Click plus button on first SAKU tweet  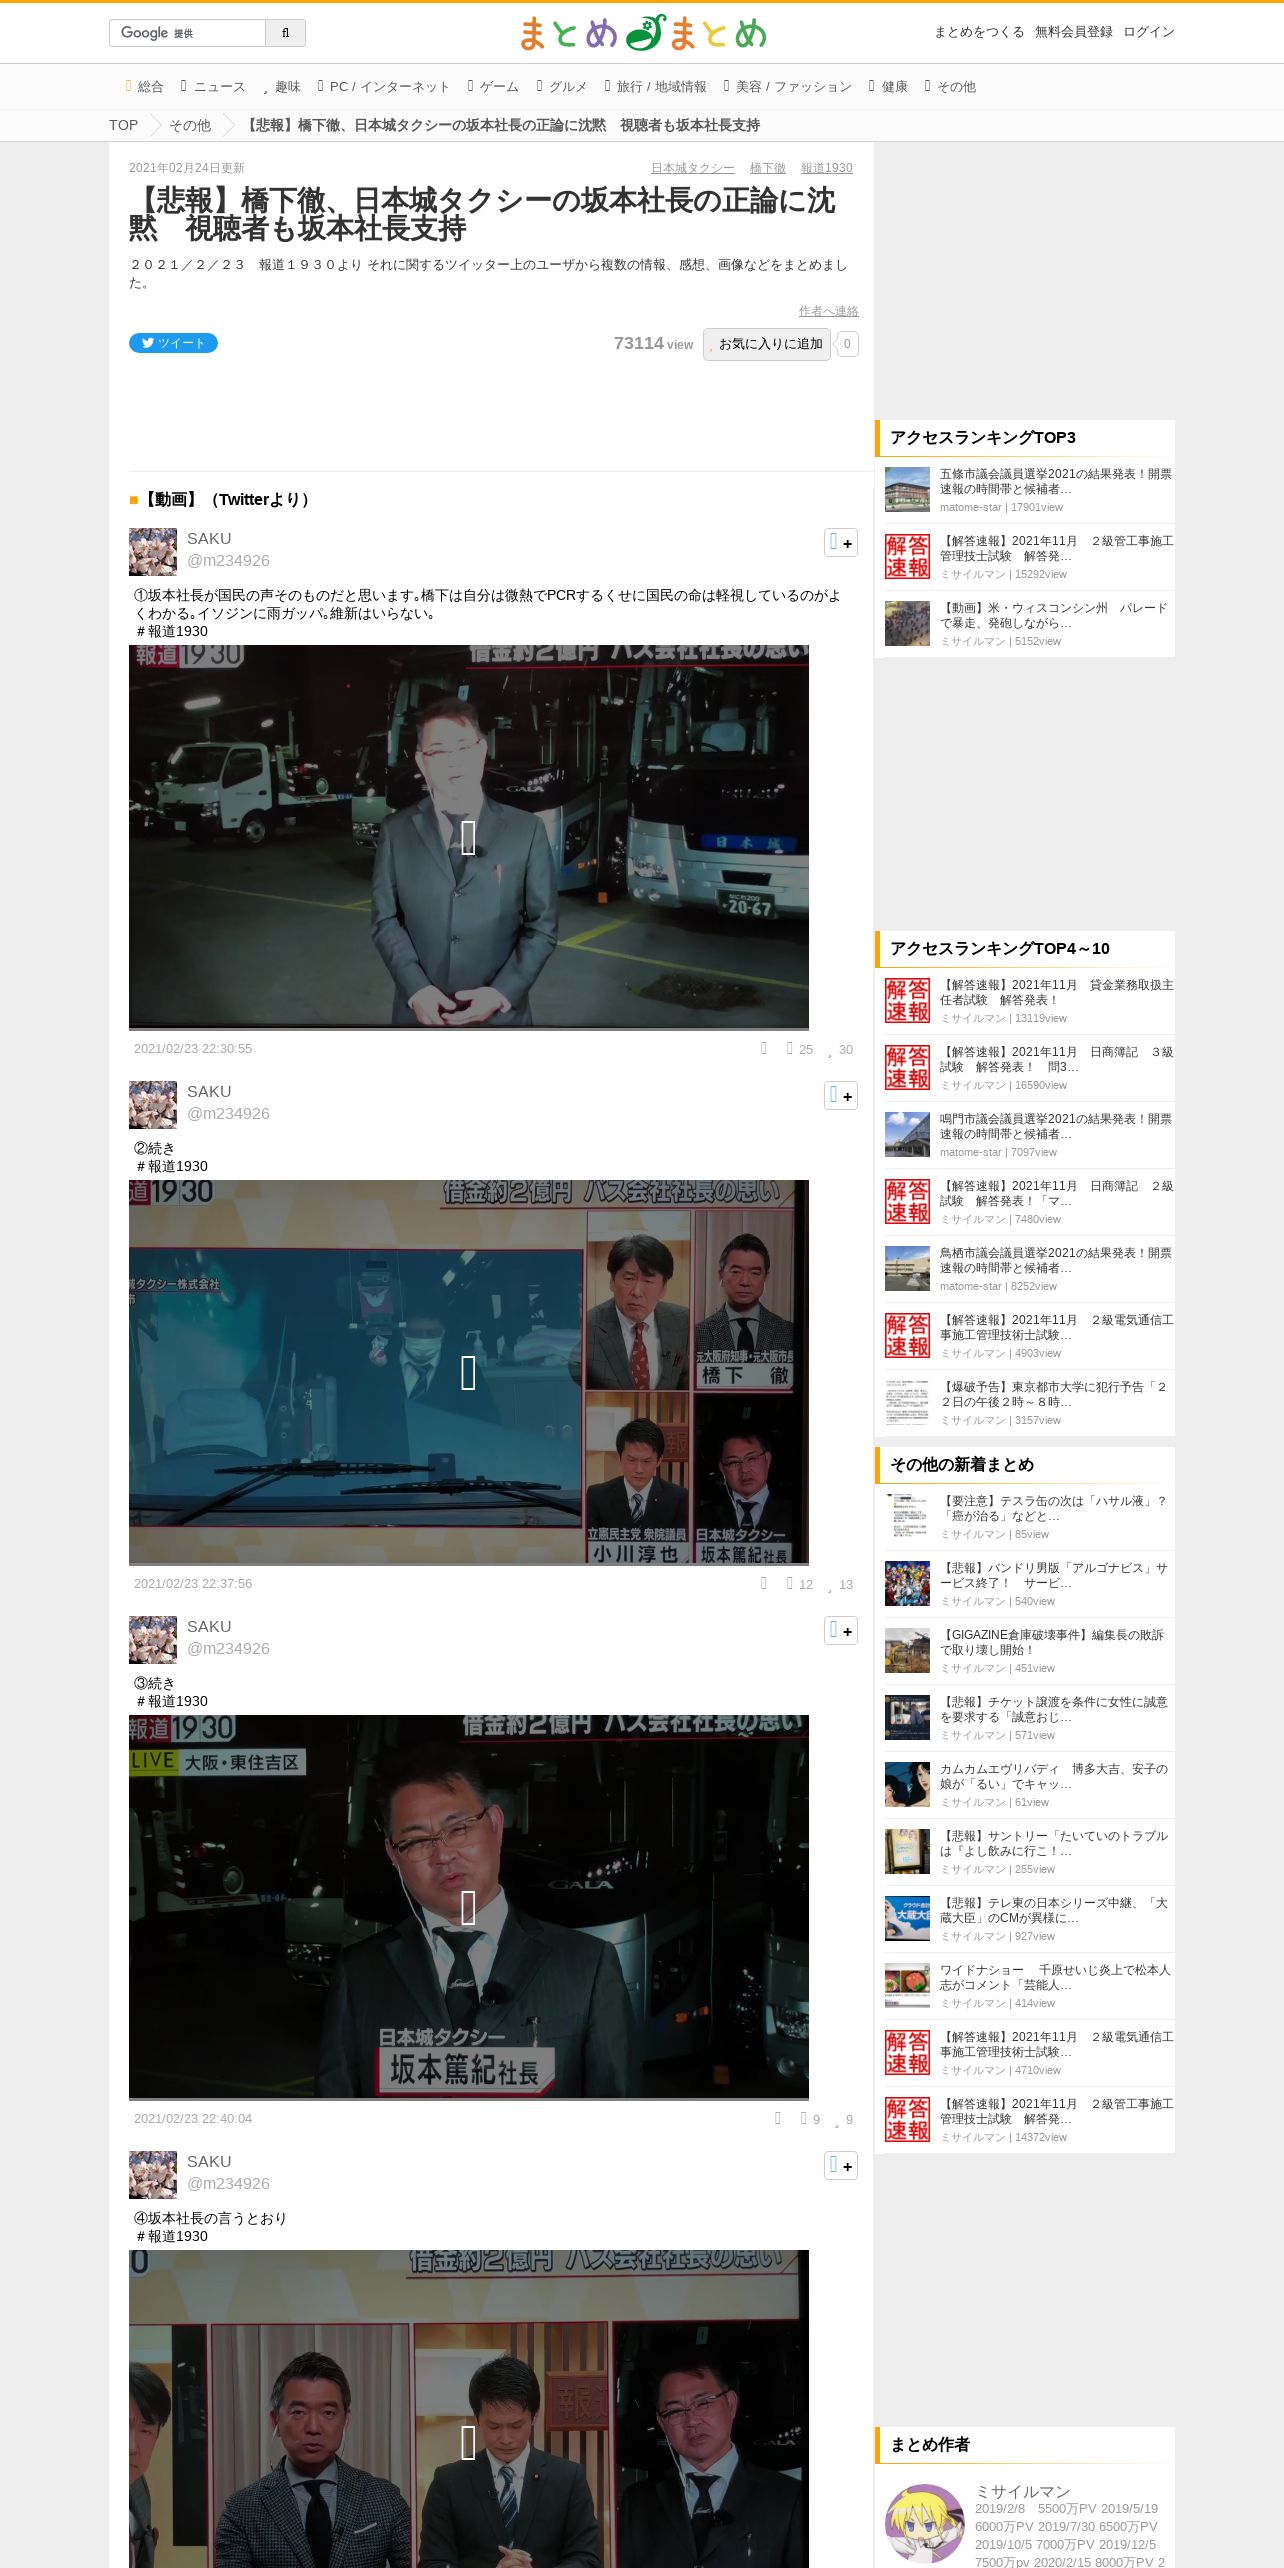pyautogui.click(x=840, y=543)
